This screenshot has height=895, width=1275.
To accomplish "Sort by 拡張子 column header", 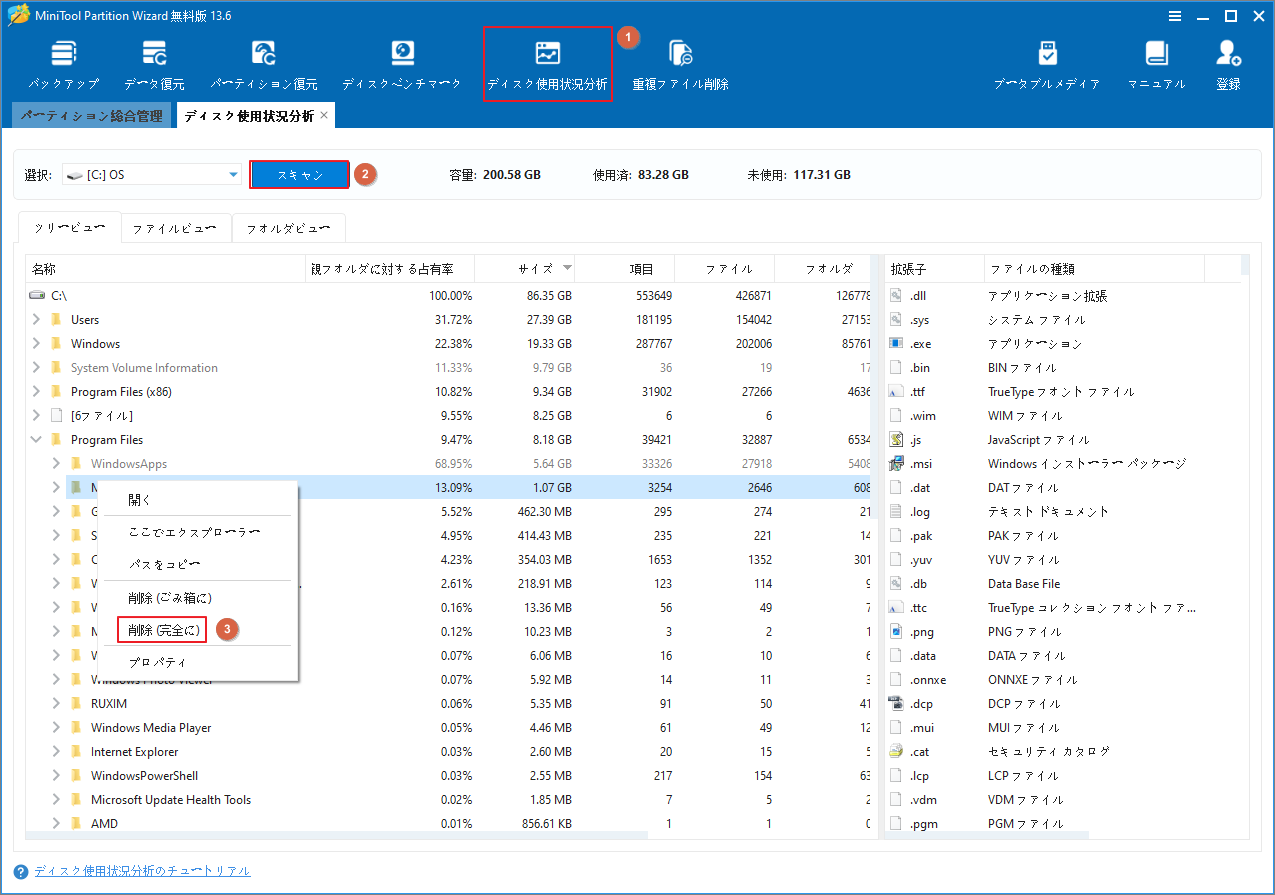I will pos(934,269).
